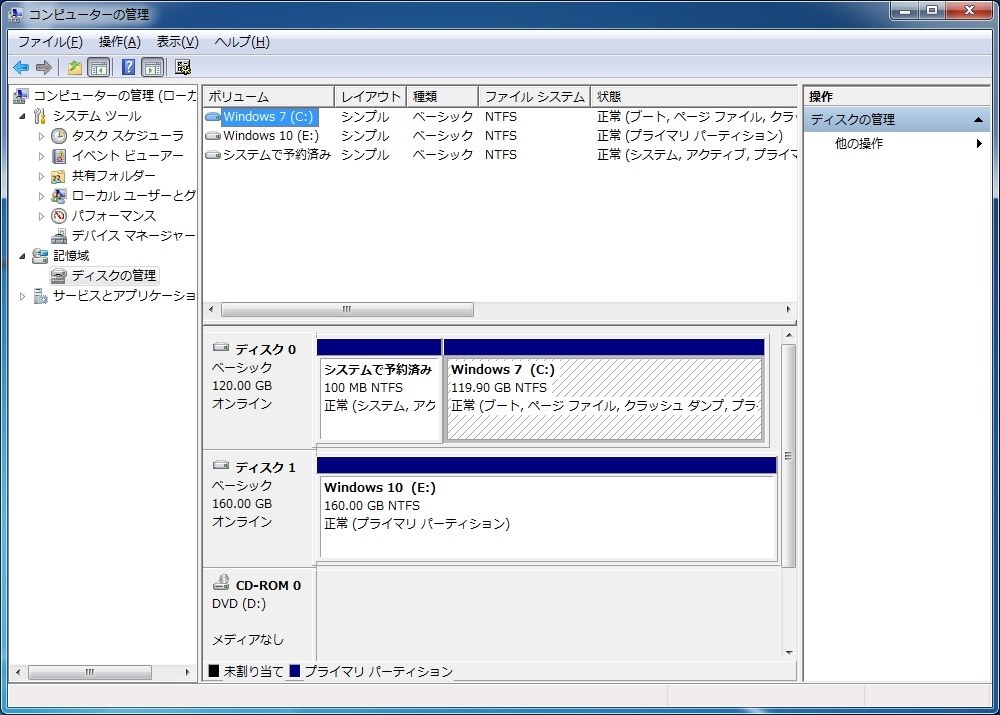Viewport: 1000px width, 715px height.
Task: Expand the 共有フォルダー node
Action: click(41, 176)
